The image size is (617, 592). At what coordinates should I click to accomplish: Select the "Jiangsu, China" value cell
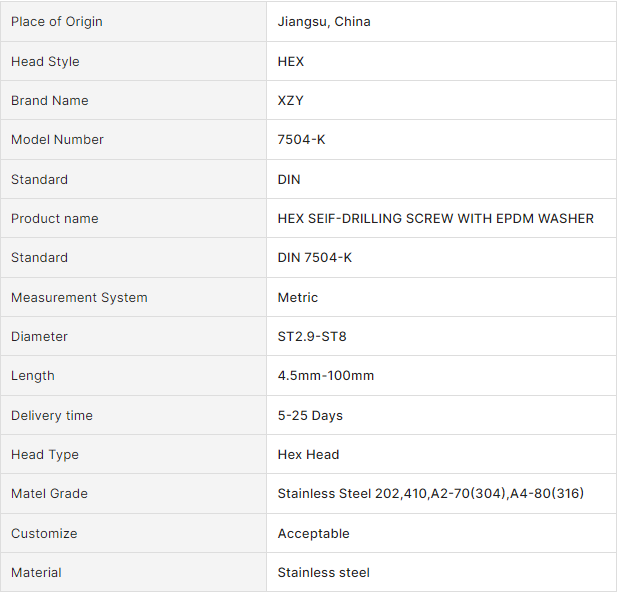coord(324,22)
